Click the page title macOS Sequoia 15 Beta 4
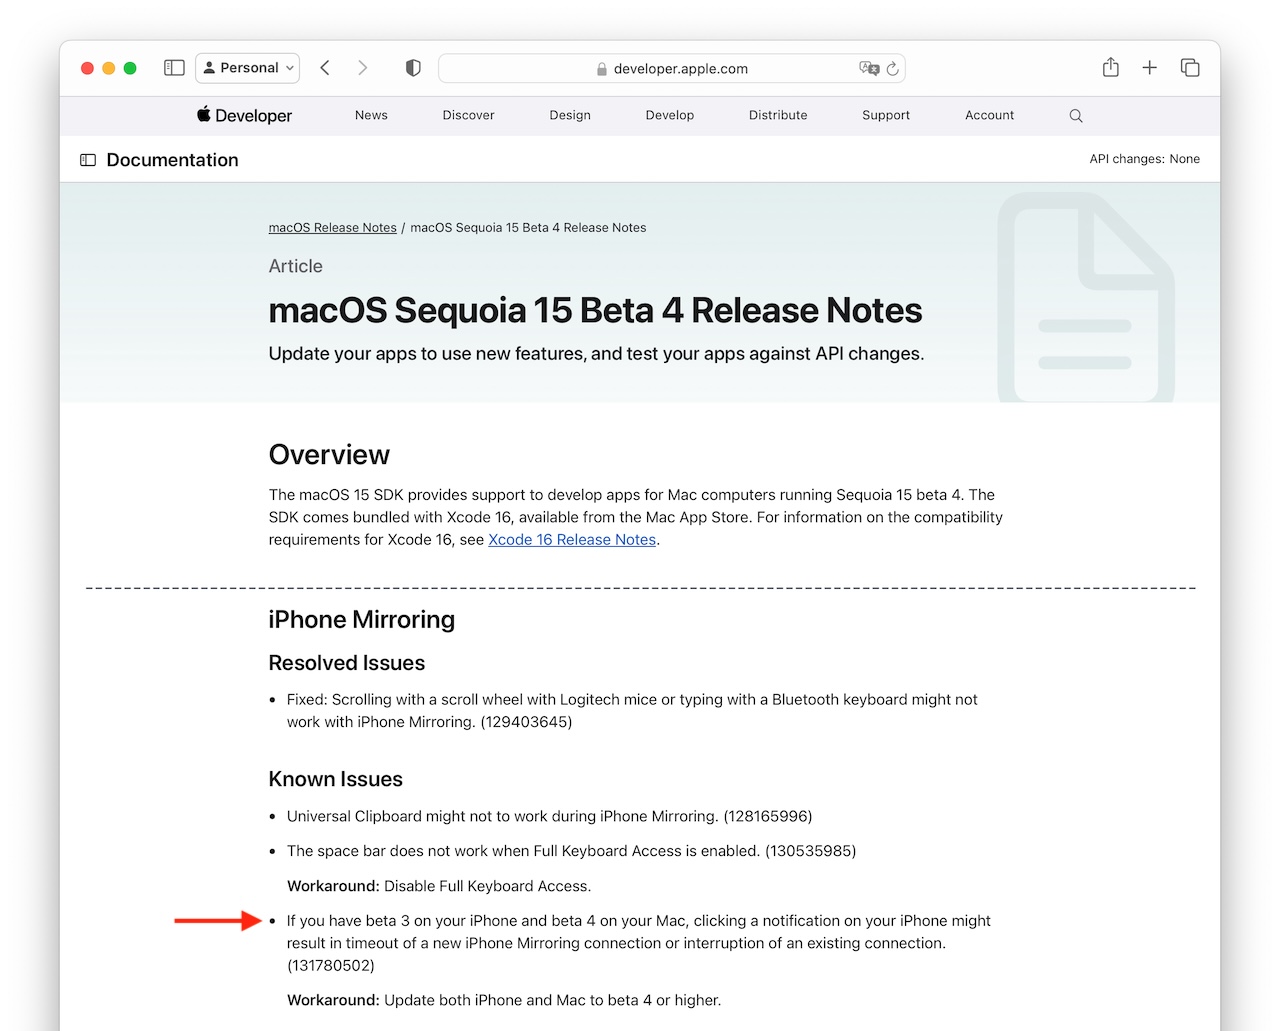Screen dimensions: 1280x1031 pyautogui.click(x=595, y=311)
